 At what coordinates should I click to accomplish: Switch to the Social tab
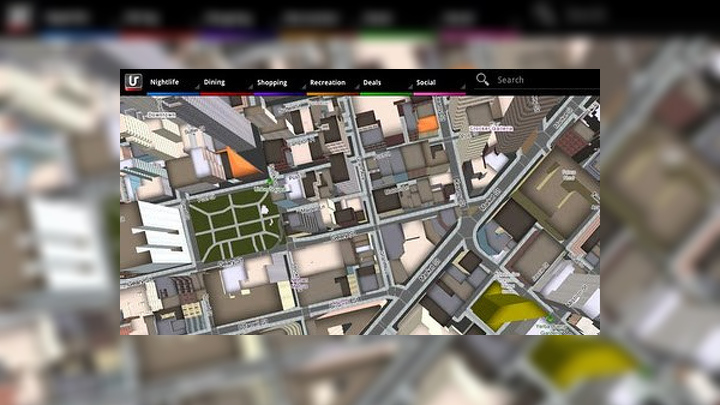428,82
